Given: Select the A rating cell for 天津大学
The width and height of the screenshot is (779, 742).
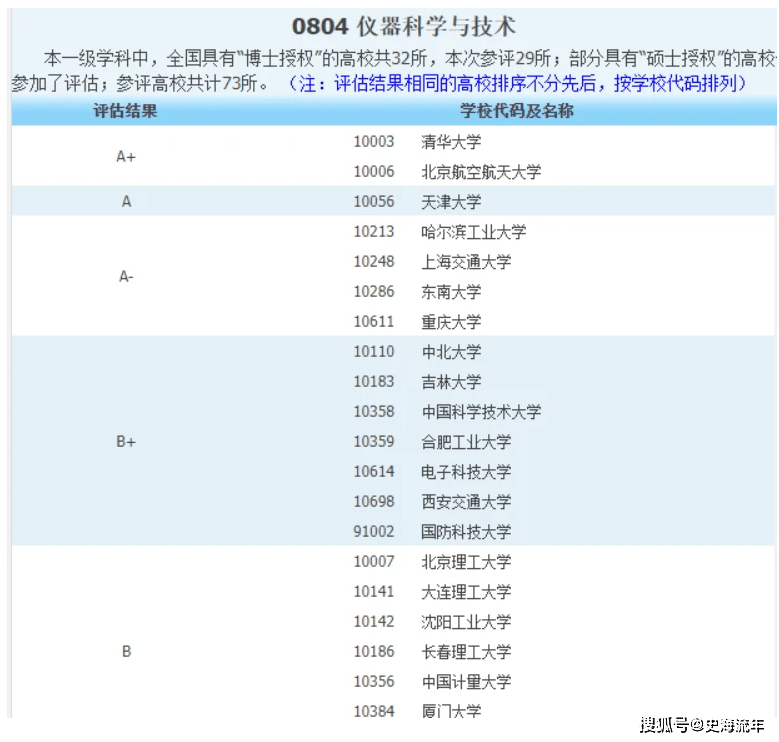Looking at the screenshot, I should coord(126,202).
